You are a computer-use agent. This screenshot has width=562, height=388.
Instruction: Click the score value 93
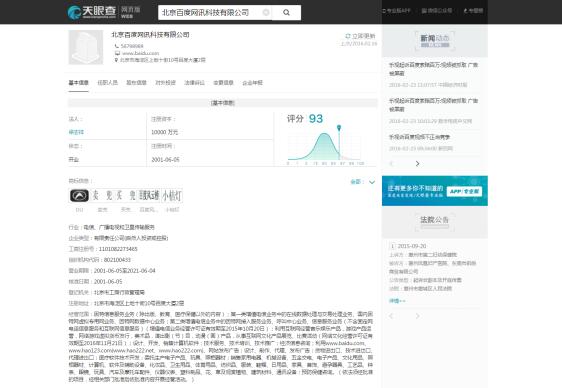[316, 119]
